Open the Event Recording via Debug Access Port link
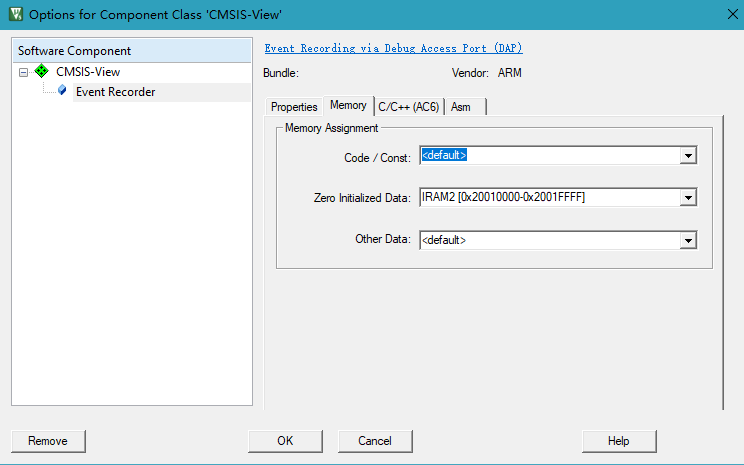The width and height of the screenshot is (744, 465). click(x=393, y=48)
